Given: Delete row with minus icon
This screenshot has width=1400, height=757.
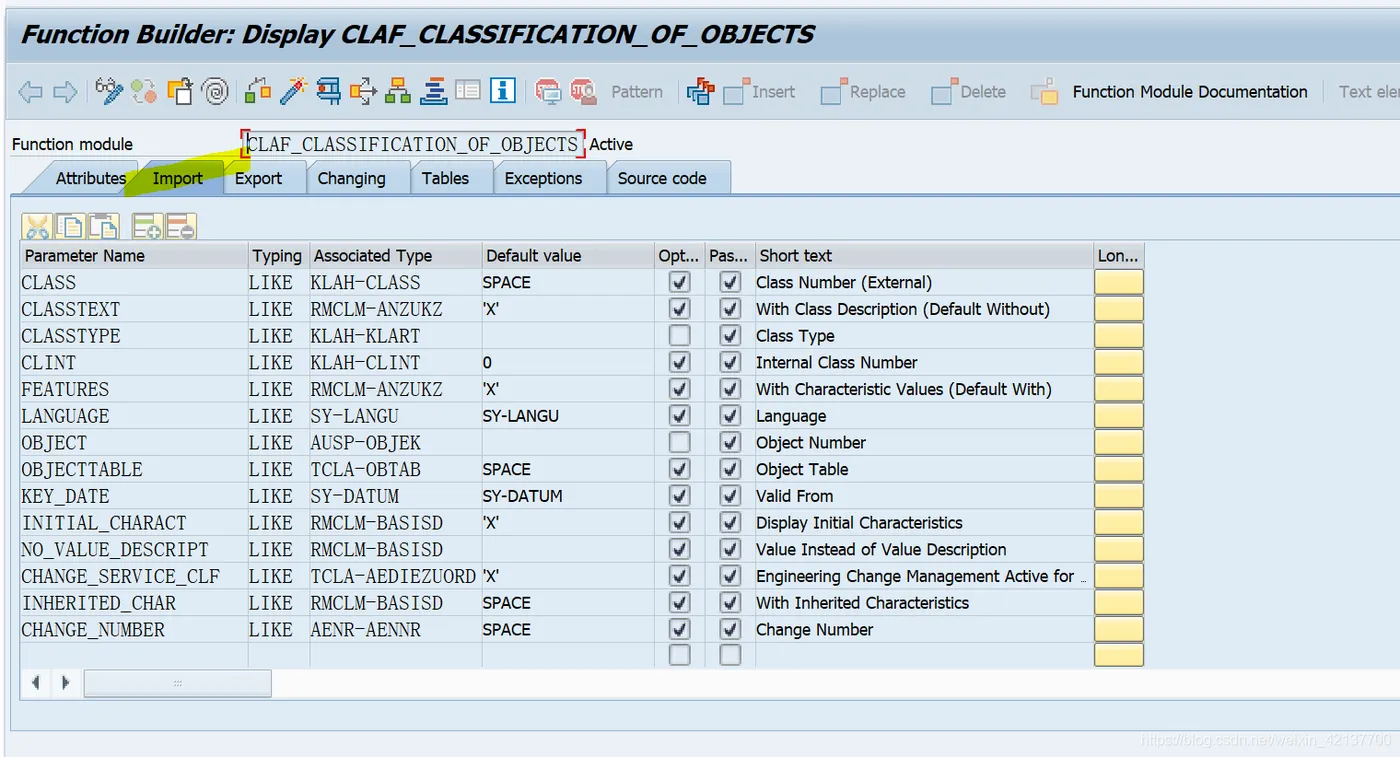Looking at the screenshot, I should [x=181, y=227].
